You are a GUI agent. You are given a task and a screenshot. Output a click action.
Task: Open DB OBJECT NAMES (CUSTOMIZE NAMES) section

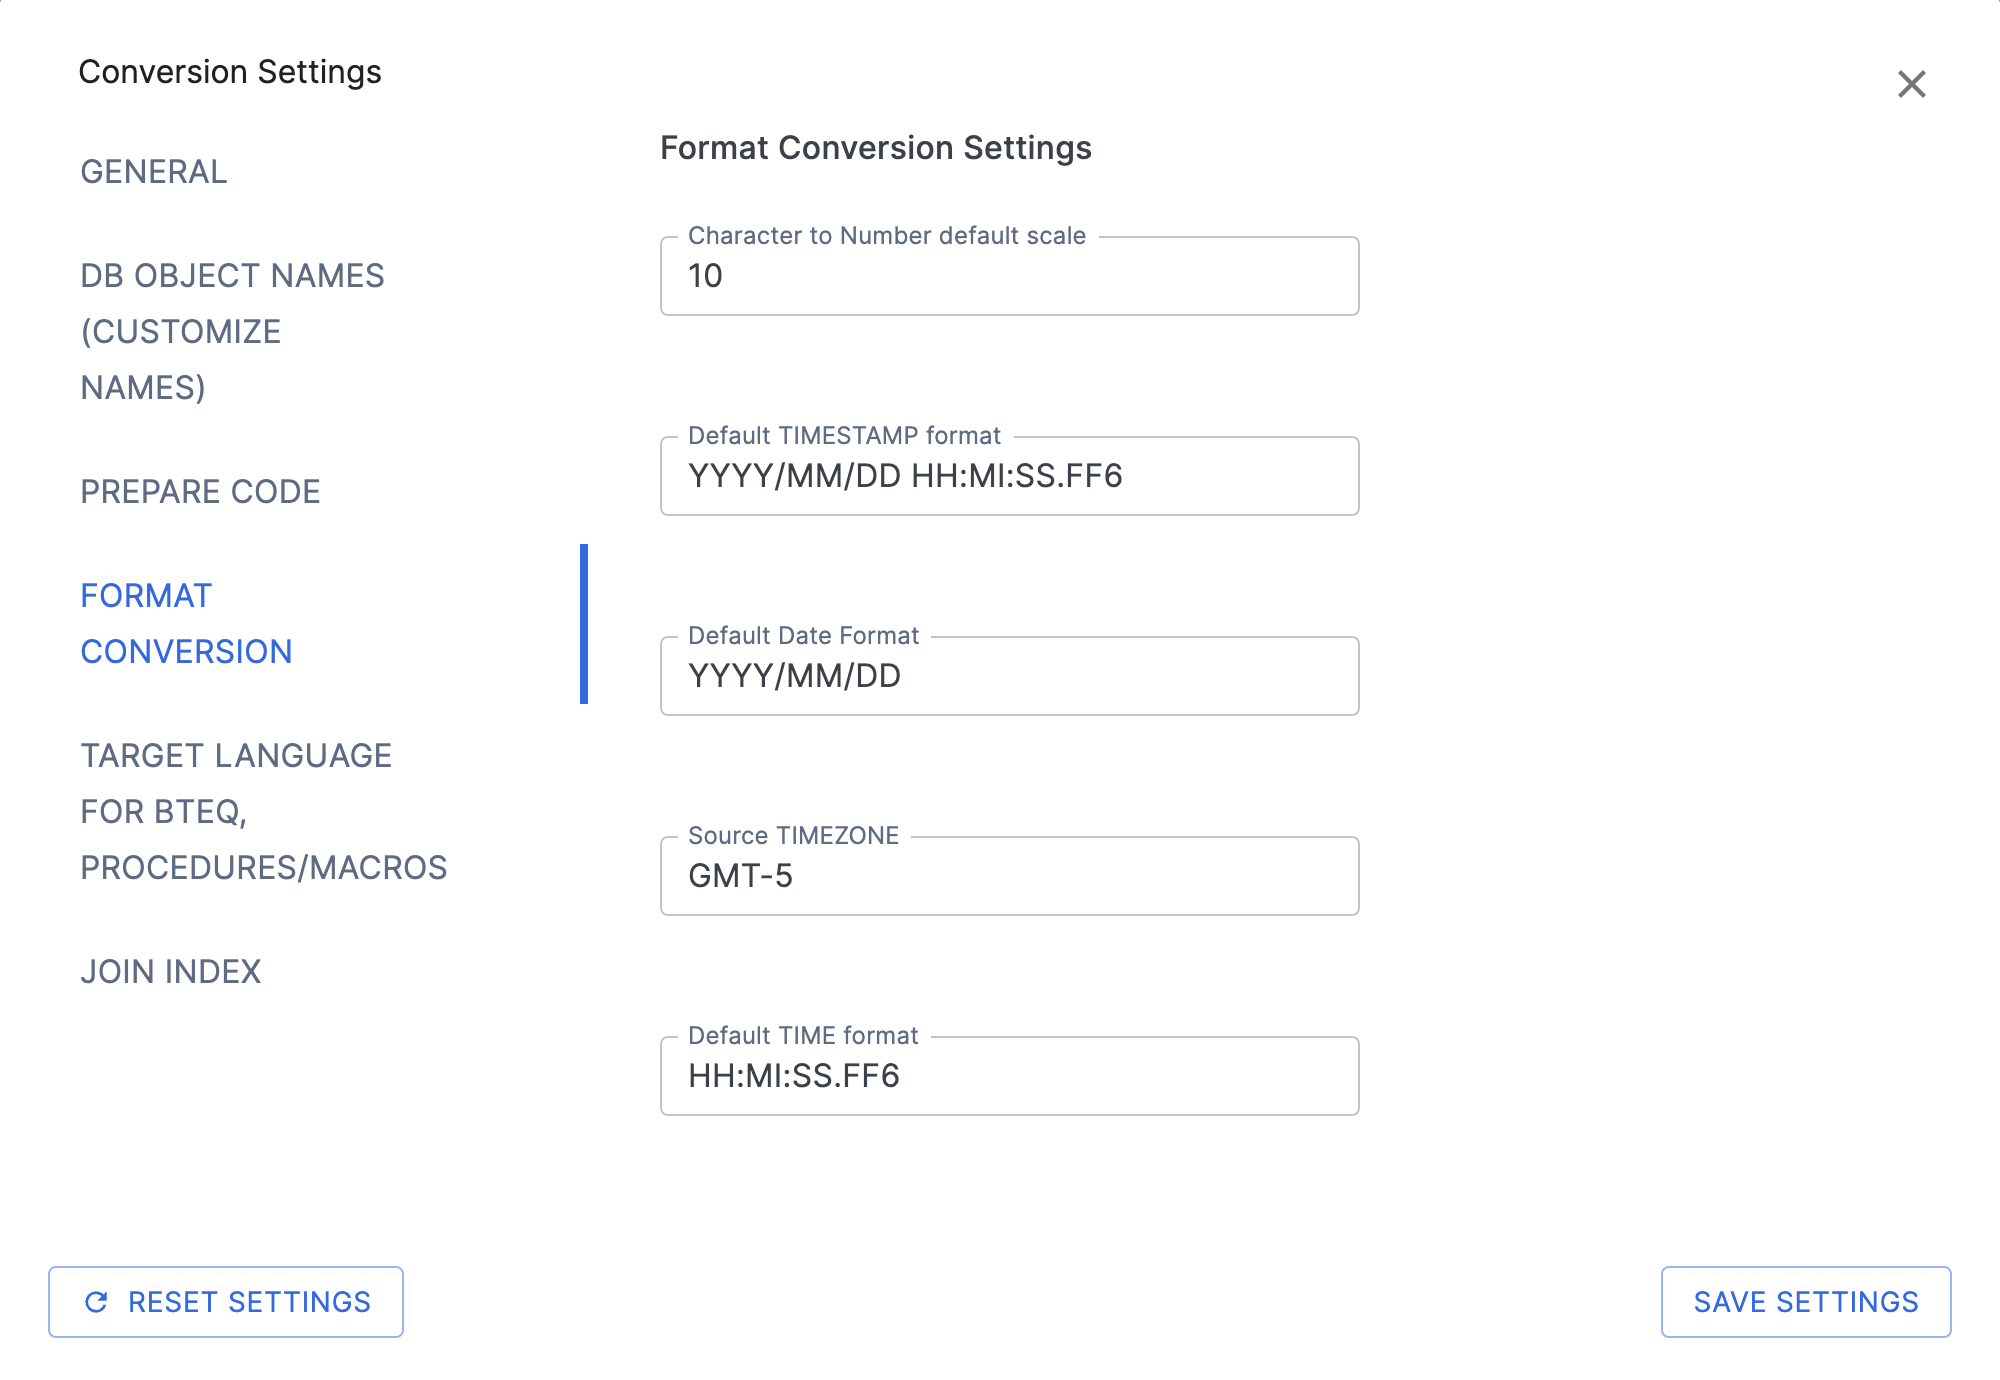pos(232,330)
